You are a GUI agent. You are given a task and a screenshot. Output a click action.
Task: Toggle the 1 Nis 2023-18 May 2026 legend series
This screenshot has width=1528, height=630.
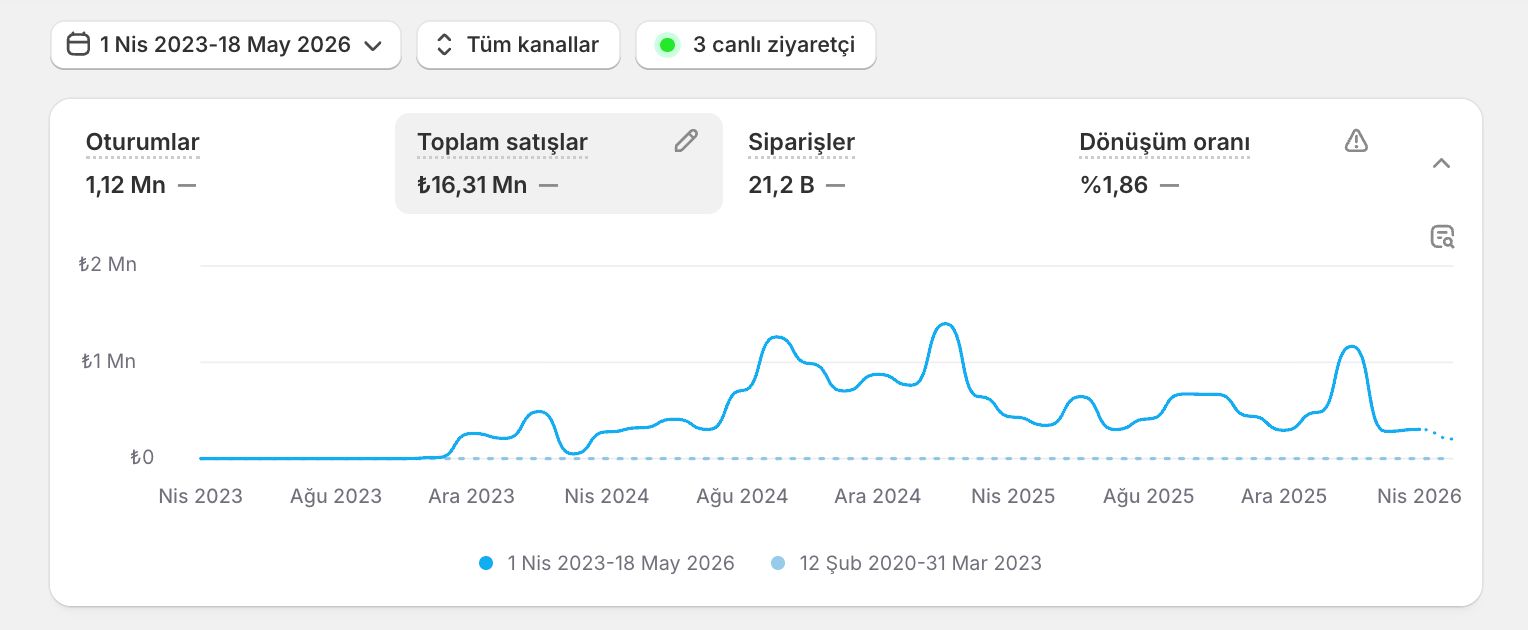tap(606, 563)
